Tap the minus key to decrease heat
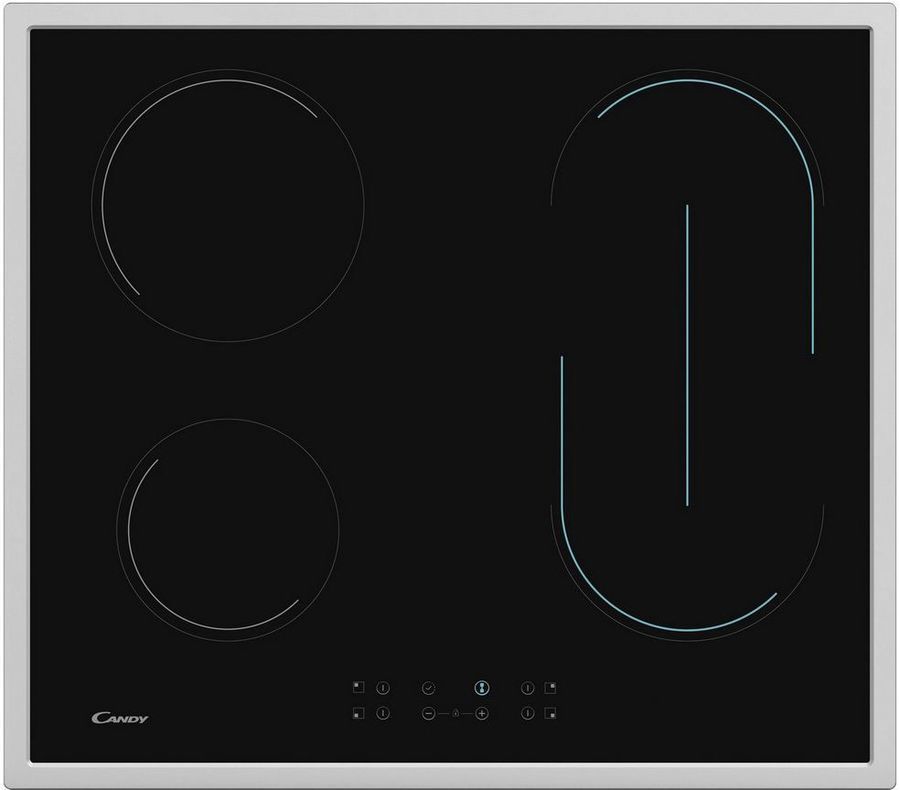The width and height of the screenshot is (900, 790). pos(428,713)
